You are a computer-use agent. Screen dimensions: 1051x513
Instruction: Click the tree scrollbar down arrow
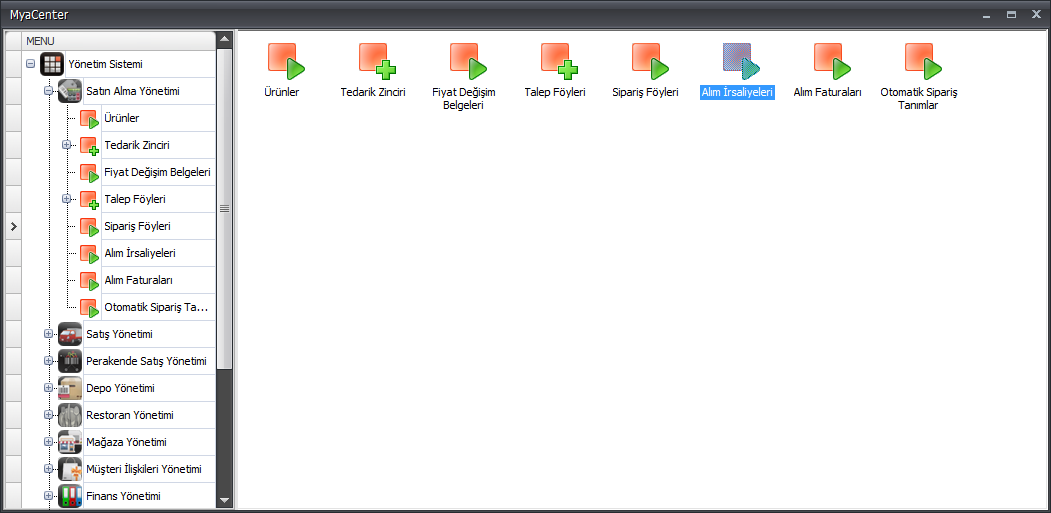[x=224, y=500]
